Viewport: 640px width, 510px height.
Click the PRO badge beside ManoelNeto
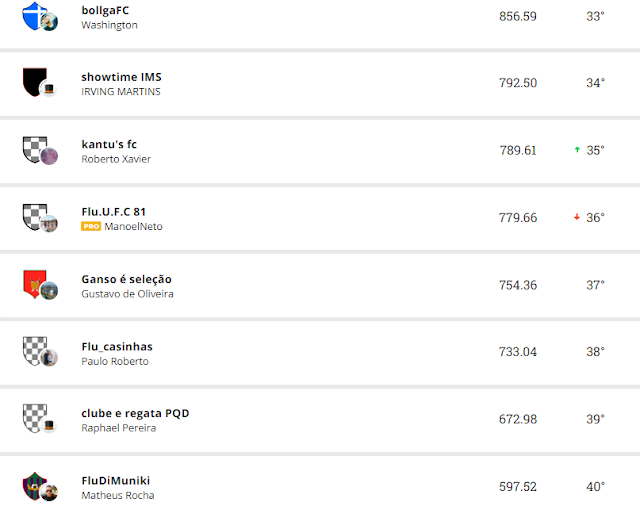click(x=91, y=227)
